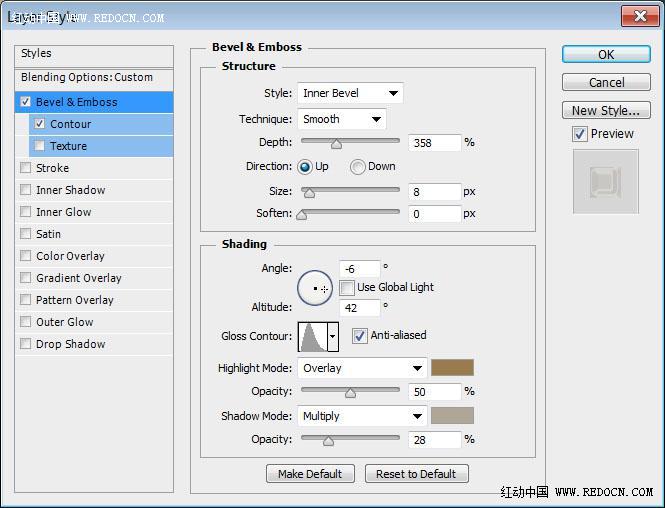Screen dimensions: 665x508
Task: Expand the Gloss Contour picker arrow
Action: pos(333,336)
